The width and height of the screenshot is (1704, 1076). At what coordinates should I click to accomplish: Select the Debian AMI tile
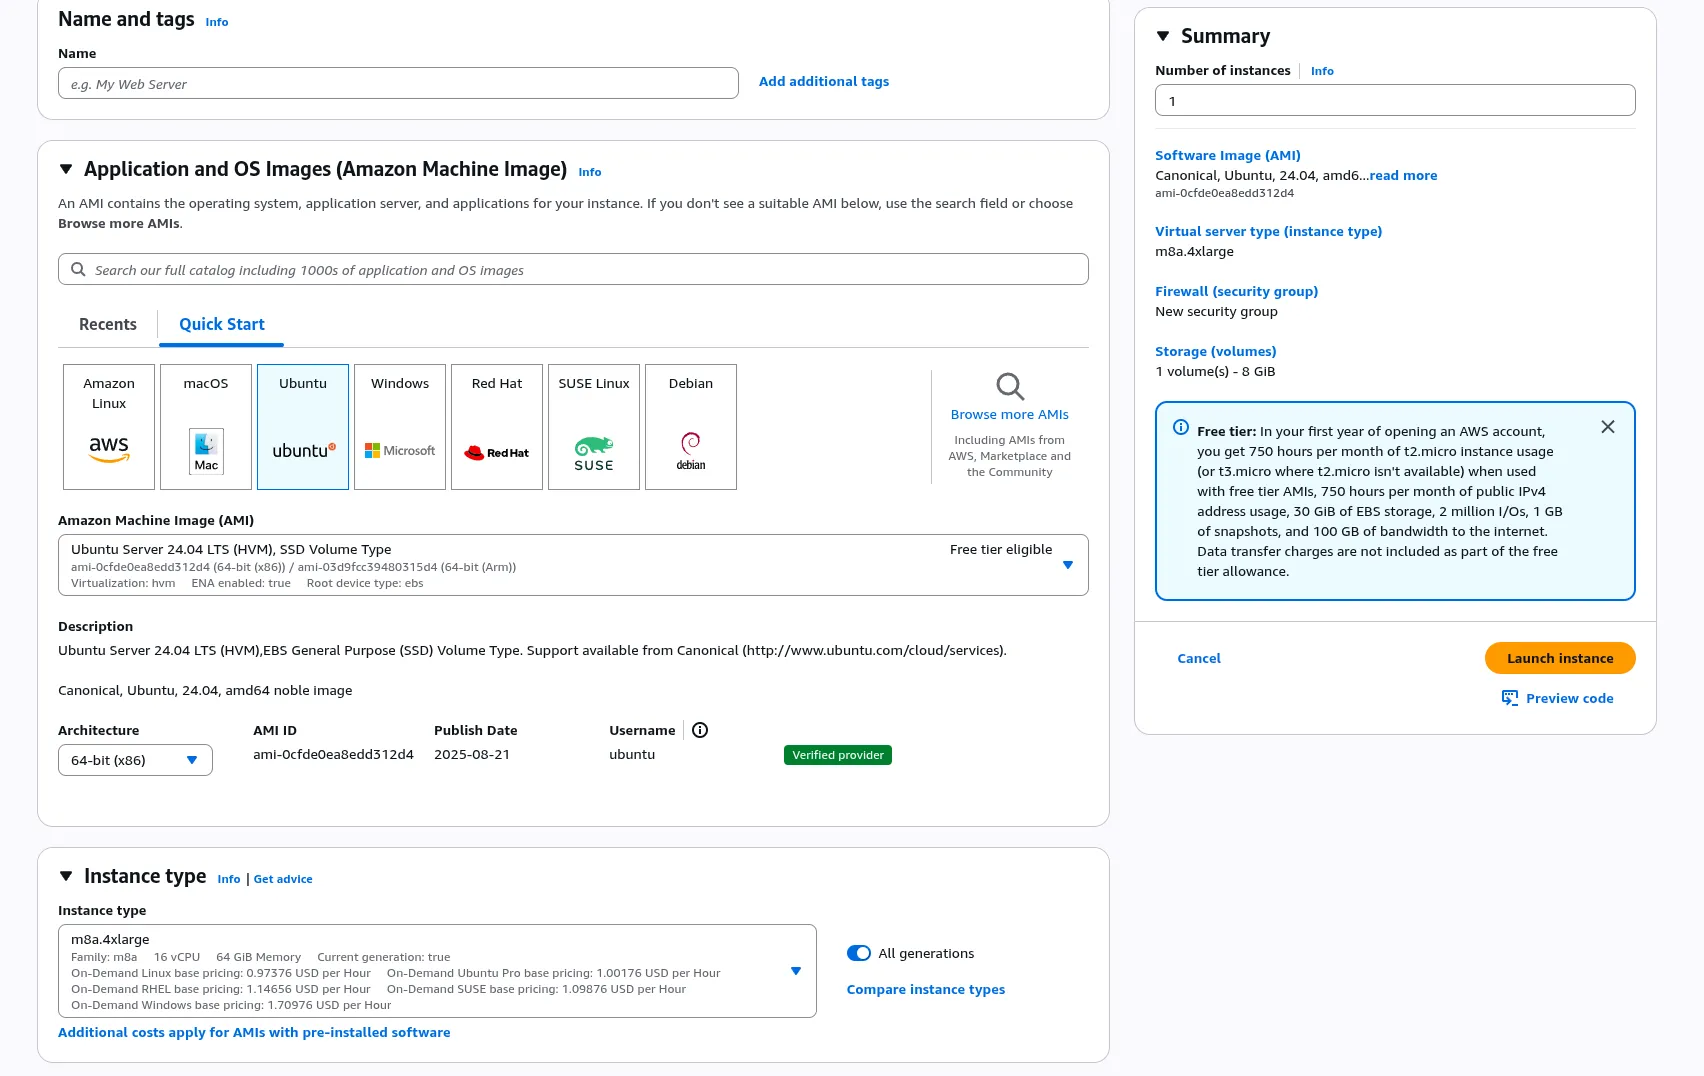[691, 427]
